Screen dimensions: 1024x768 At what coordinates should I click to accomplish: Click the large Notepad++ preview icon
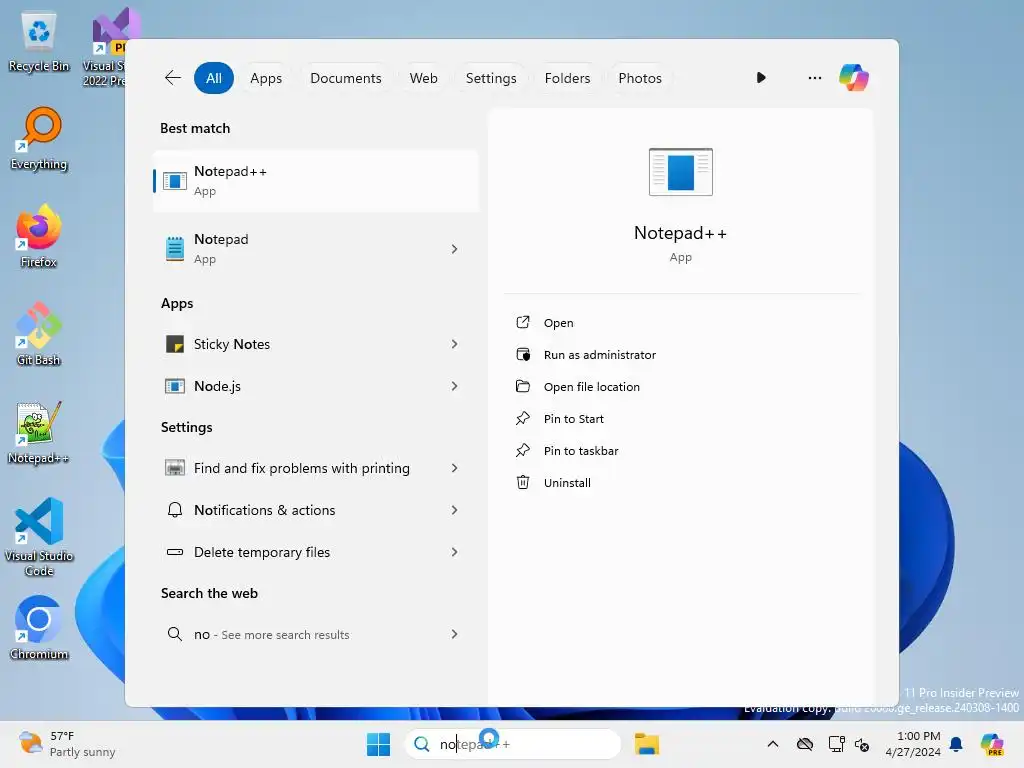[x=680, y=172]
